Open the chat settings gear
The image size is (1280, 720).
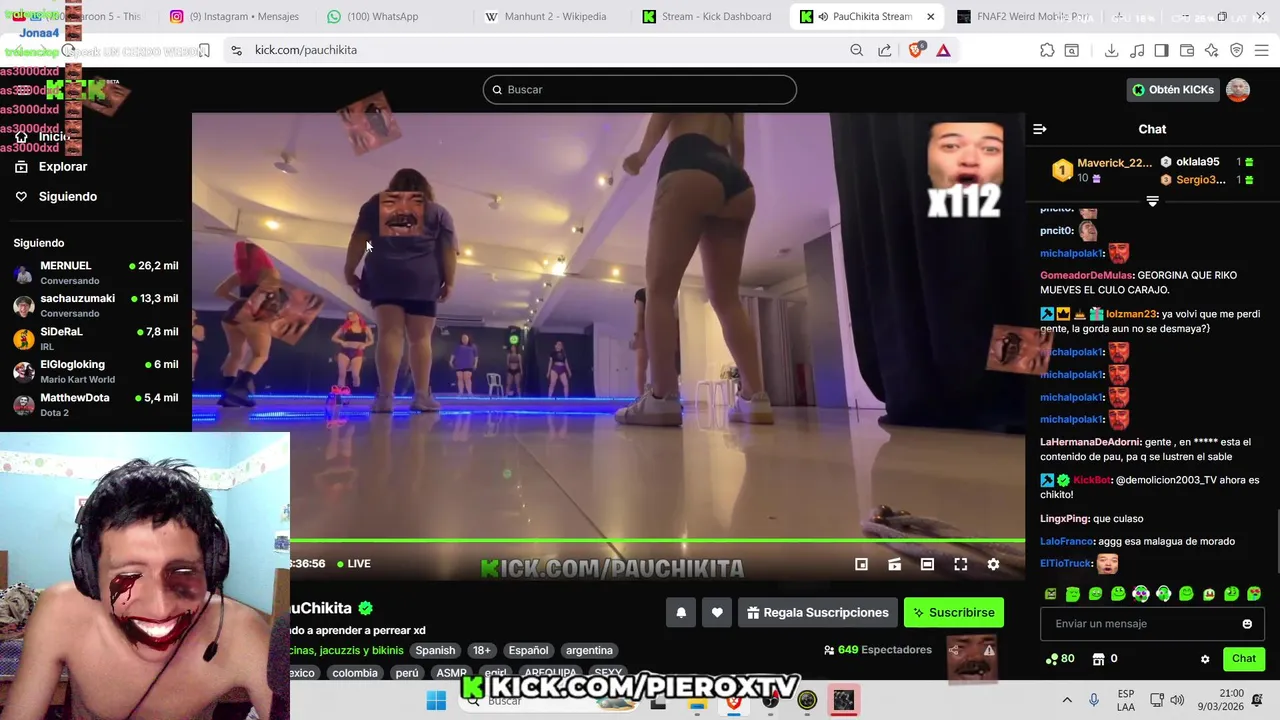pos(1205,659)
